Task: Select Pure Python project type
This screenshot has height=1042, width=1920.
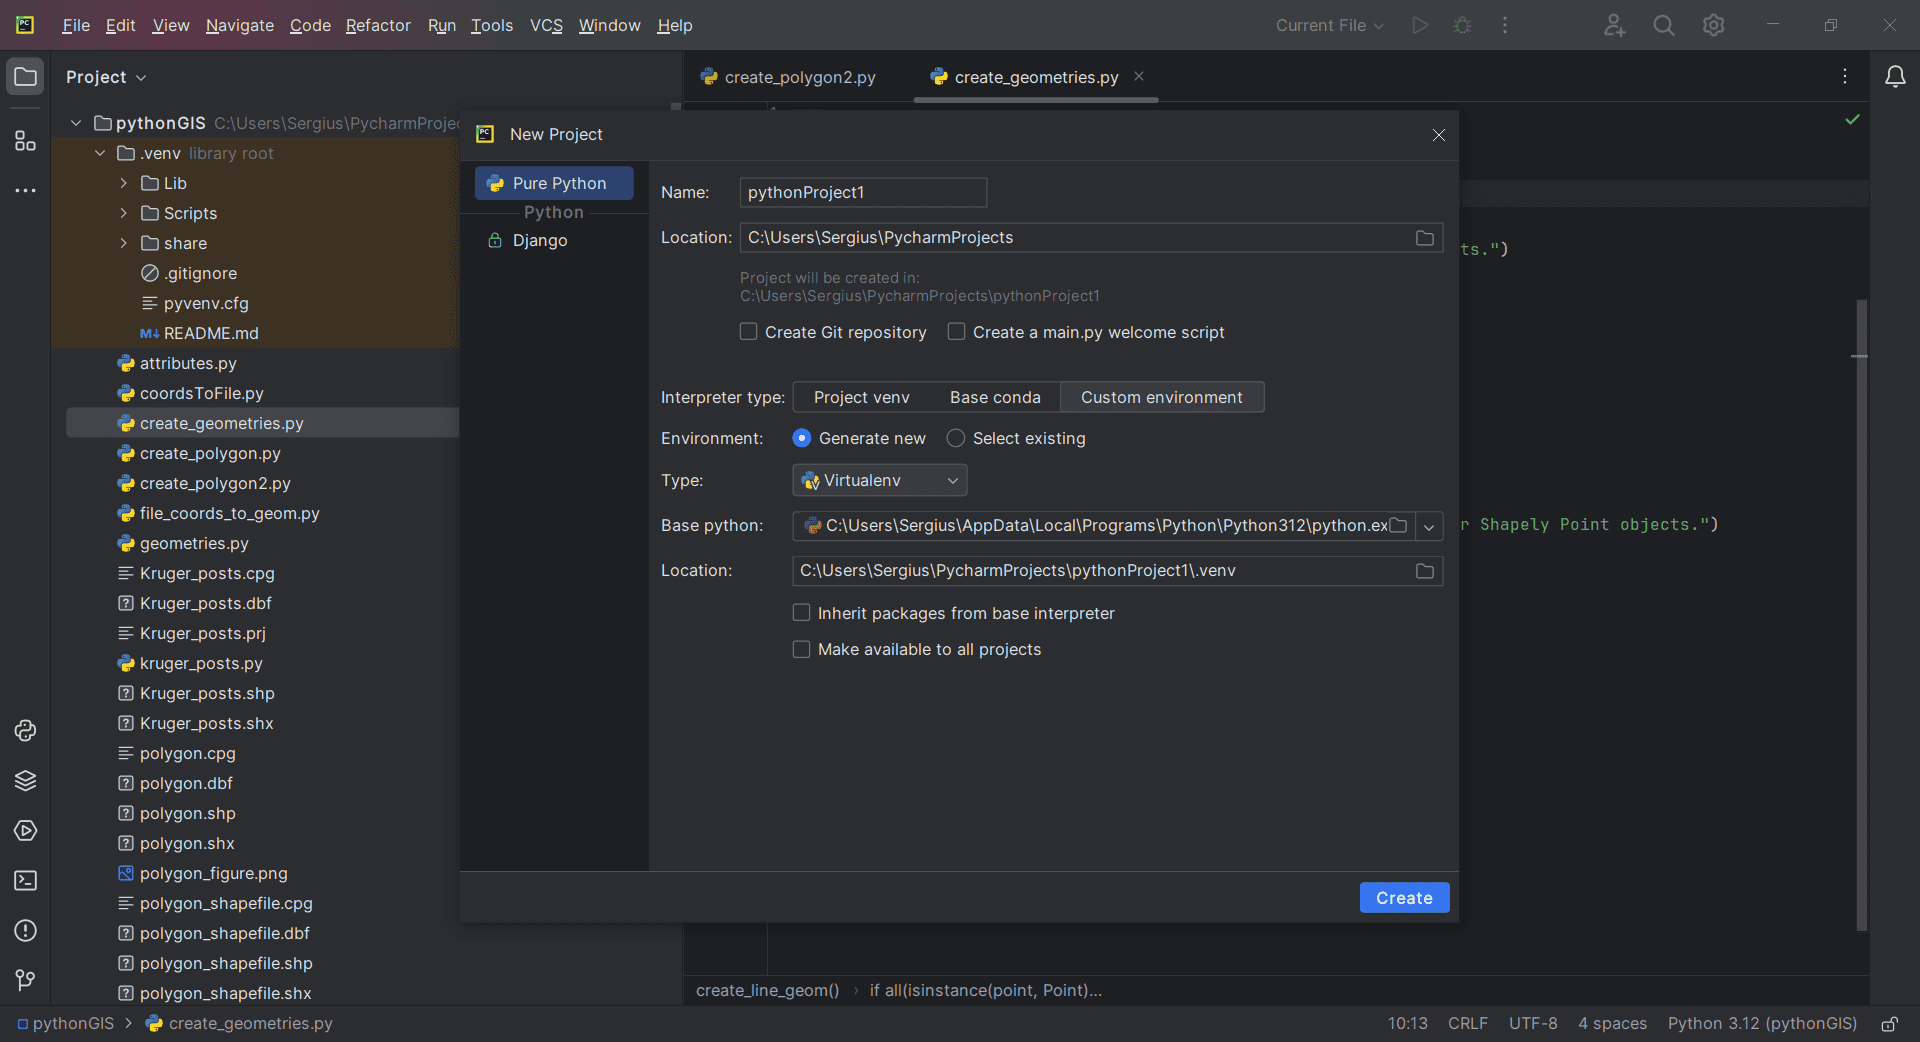Action: [554, 183]
